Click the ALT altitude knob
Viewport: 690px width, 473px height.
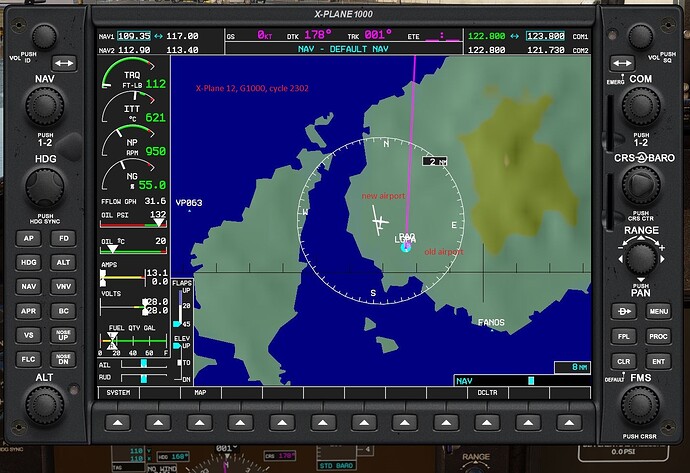(x=44, y=406)
